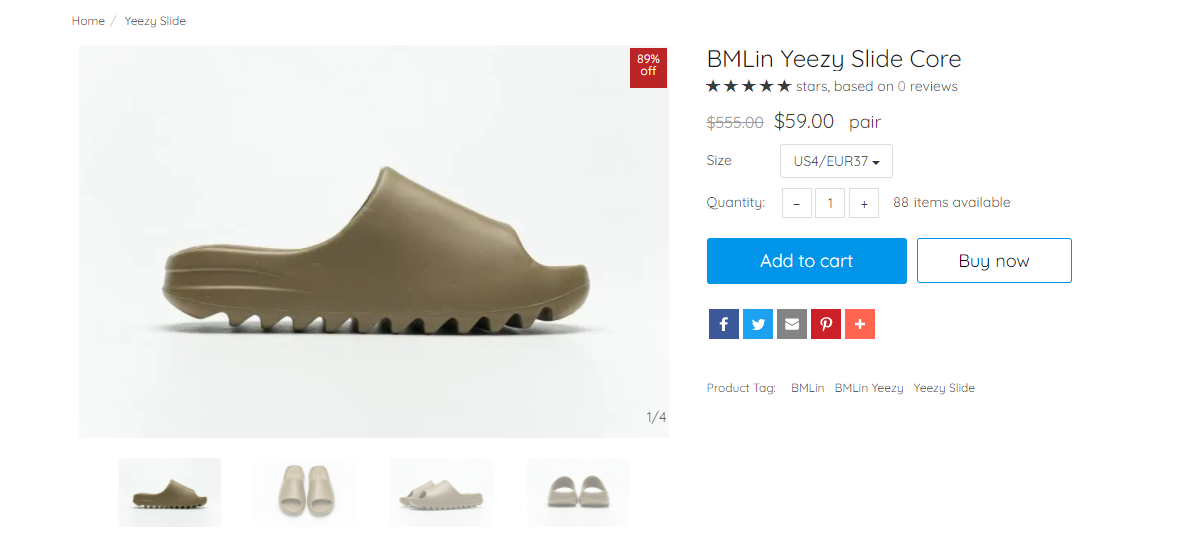
Task: Click the Buy now button
Action: tap(994, 261)
